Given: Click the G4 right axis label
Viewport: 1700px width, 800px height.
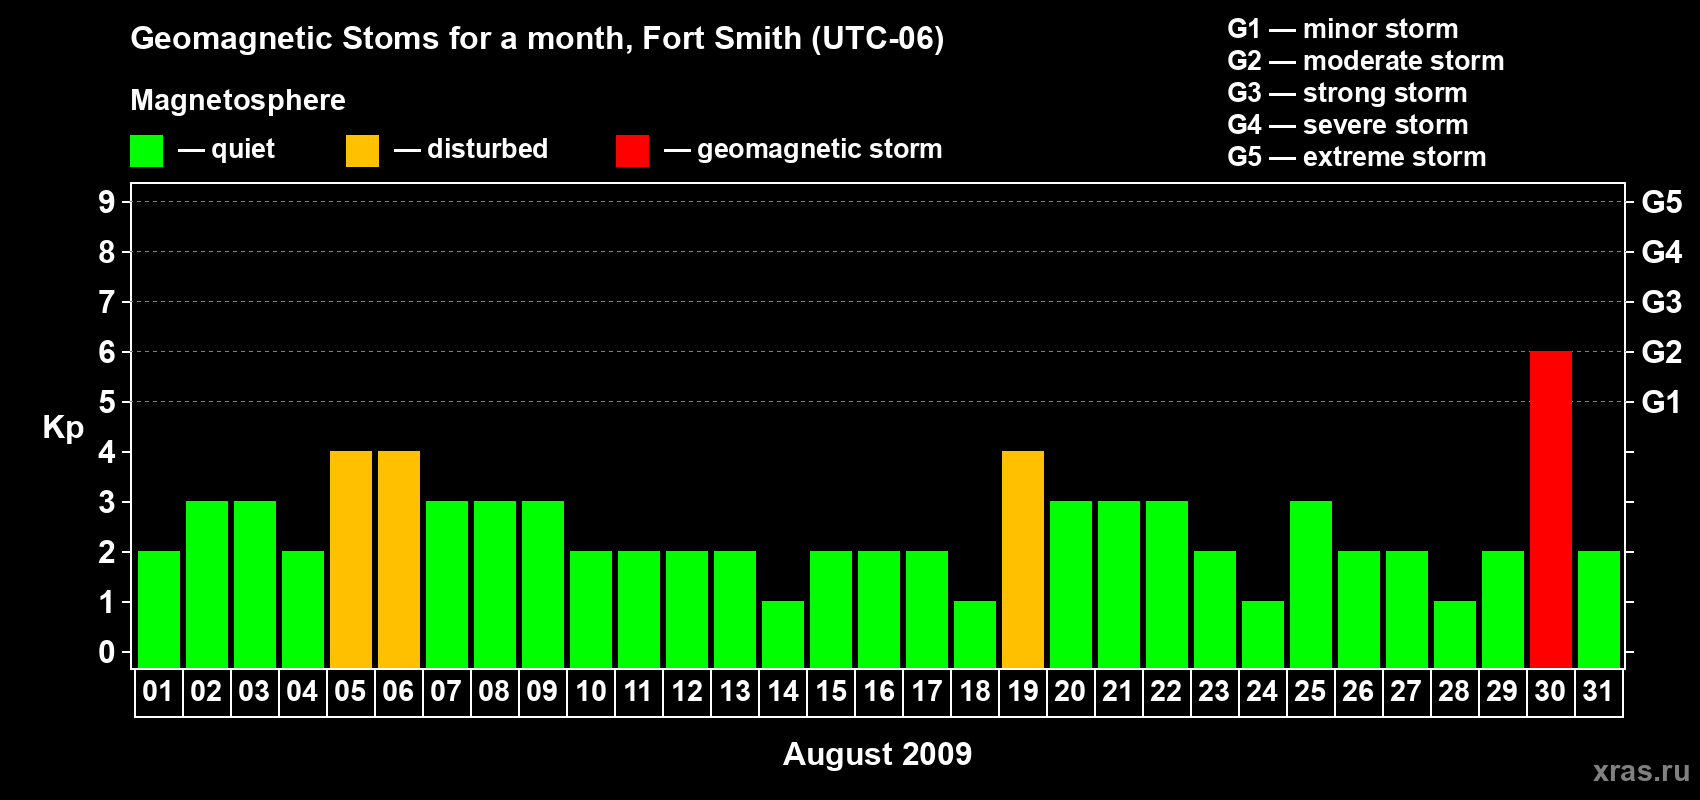Looking at the screenshot, I should pyautogui.click(x=1661, y=252).
